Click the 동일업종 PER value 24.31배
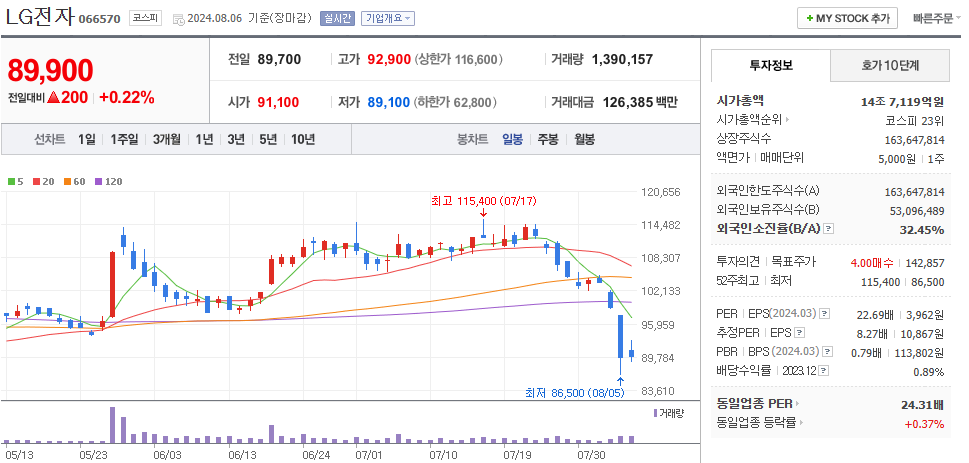Screen dimensions: 969x463 click(923, 405)
